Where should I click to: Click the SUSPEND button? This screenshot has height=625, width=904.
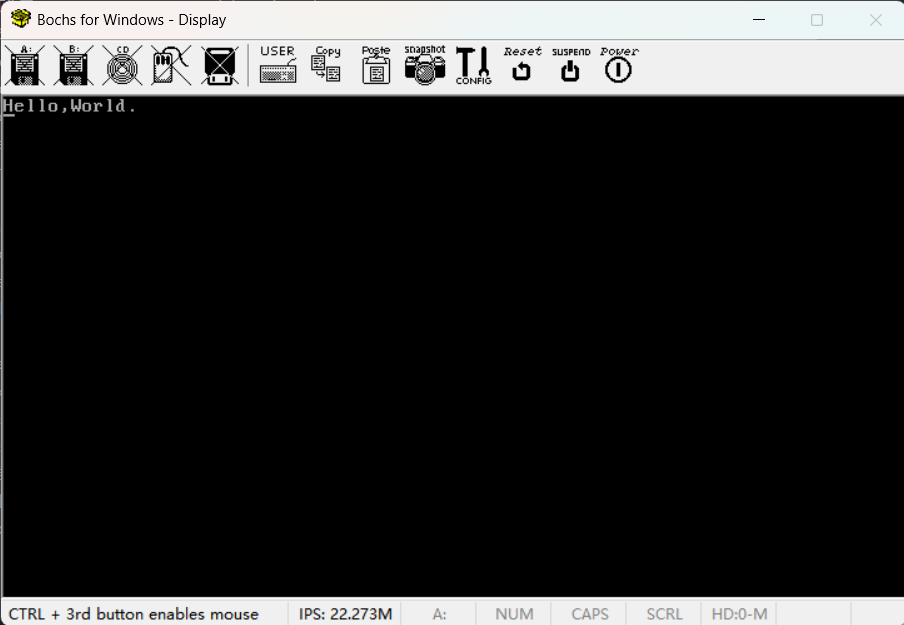point(570,65)
